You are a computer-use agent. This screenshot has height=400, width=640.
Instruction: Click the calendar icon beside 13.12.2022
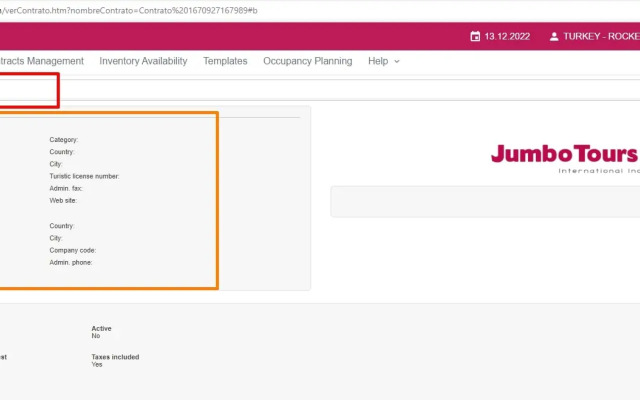(475, 37)
